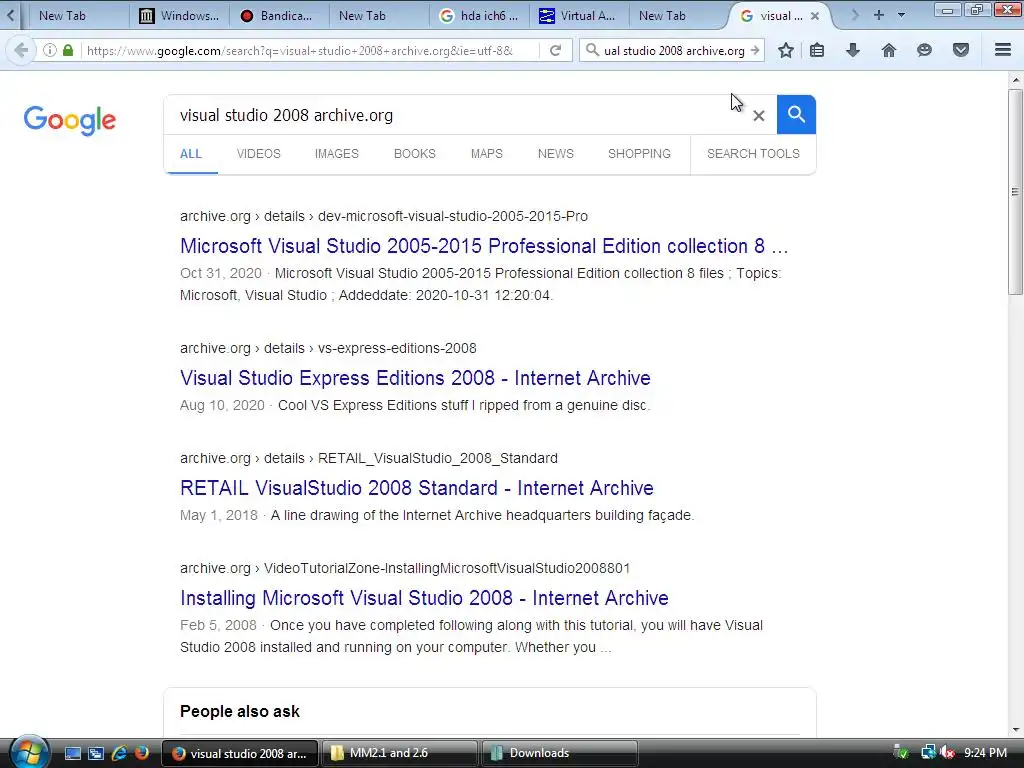Click the People also ask heading

tap(240, 711)
